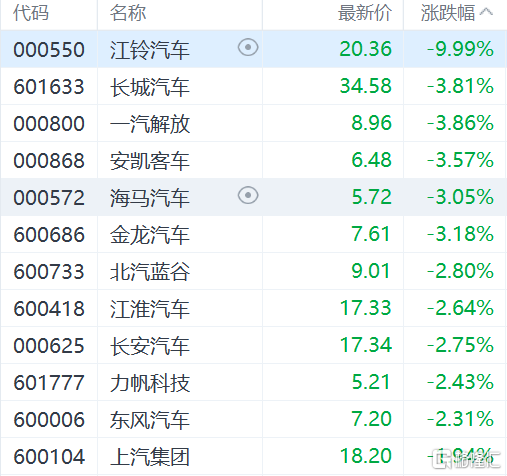507x476 pixels.
Task: Click the -3.05% change value
Action: 460,197
